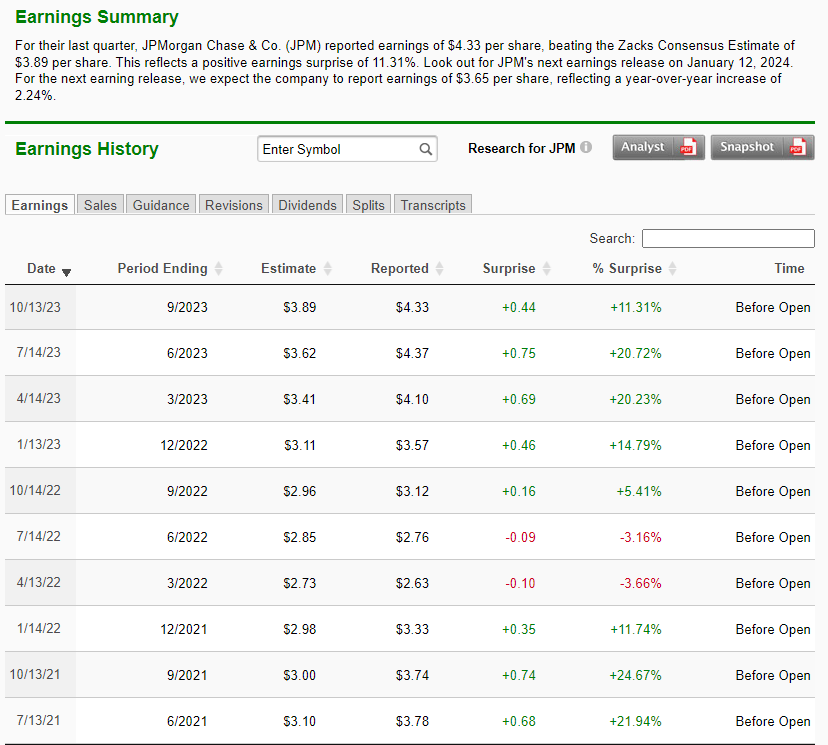
Task: Click reported value $3.78
Action: pos(412,721)
